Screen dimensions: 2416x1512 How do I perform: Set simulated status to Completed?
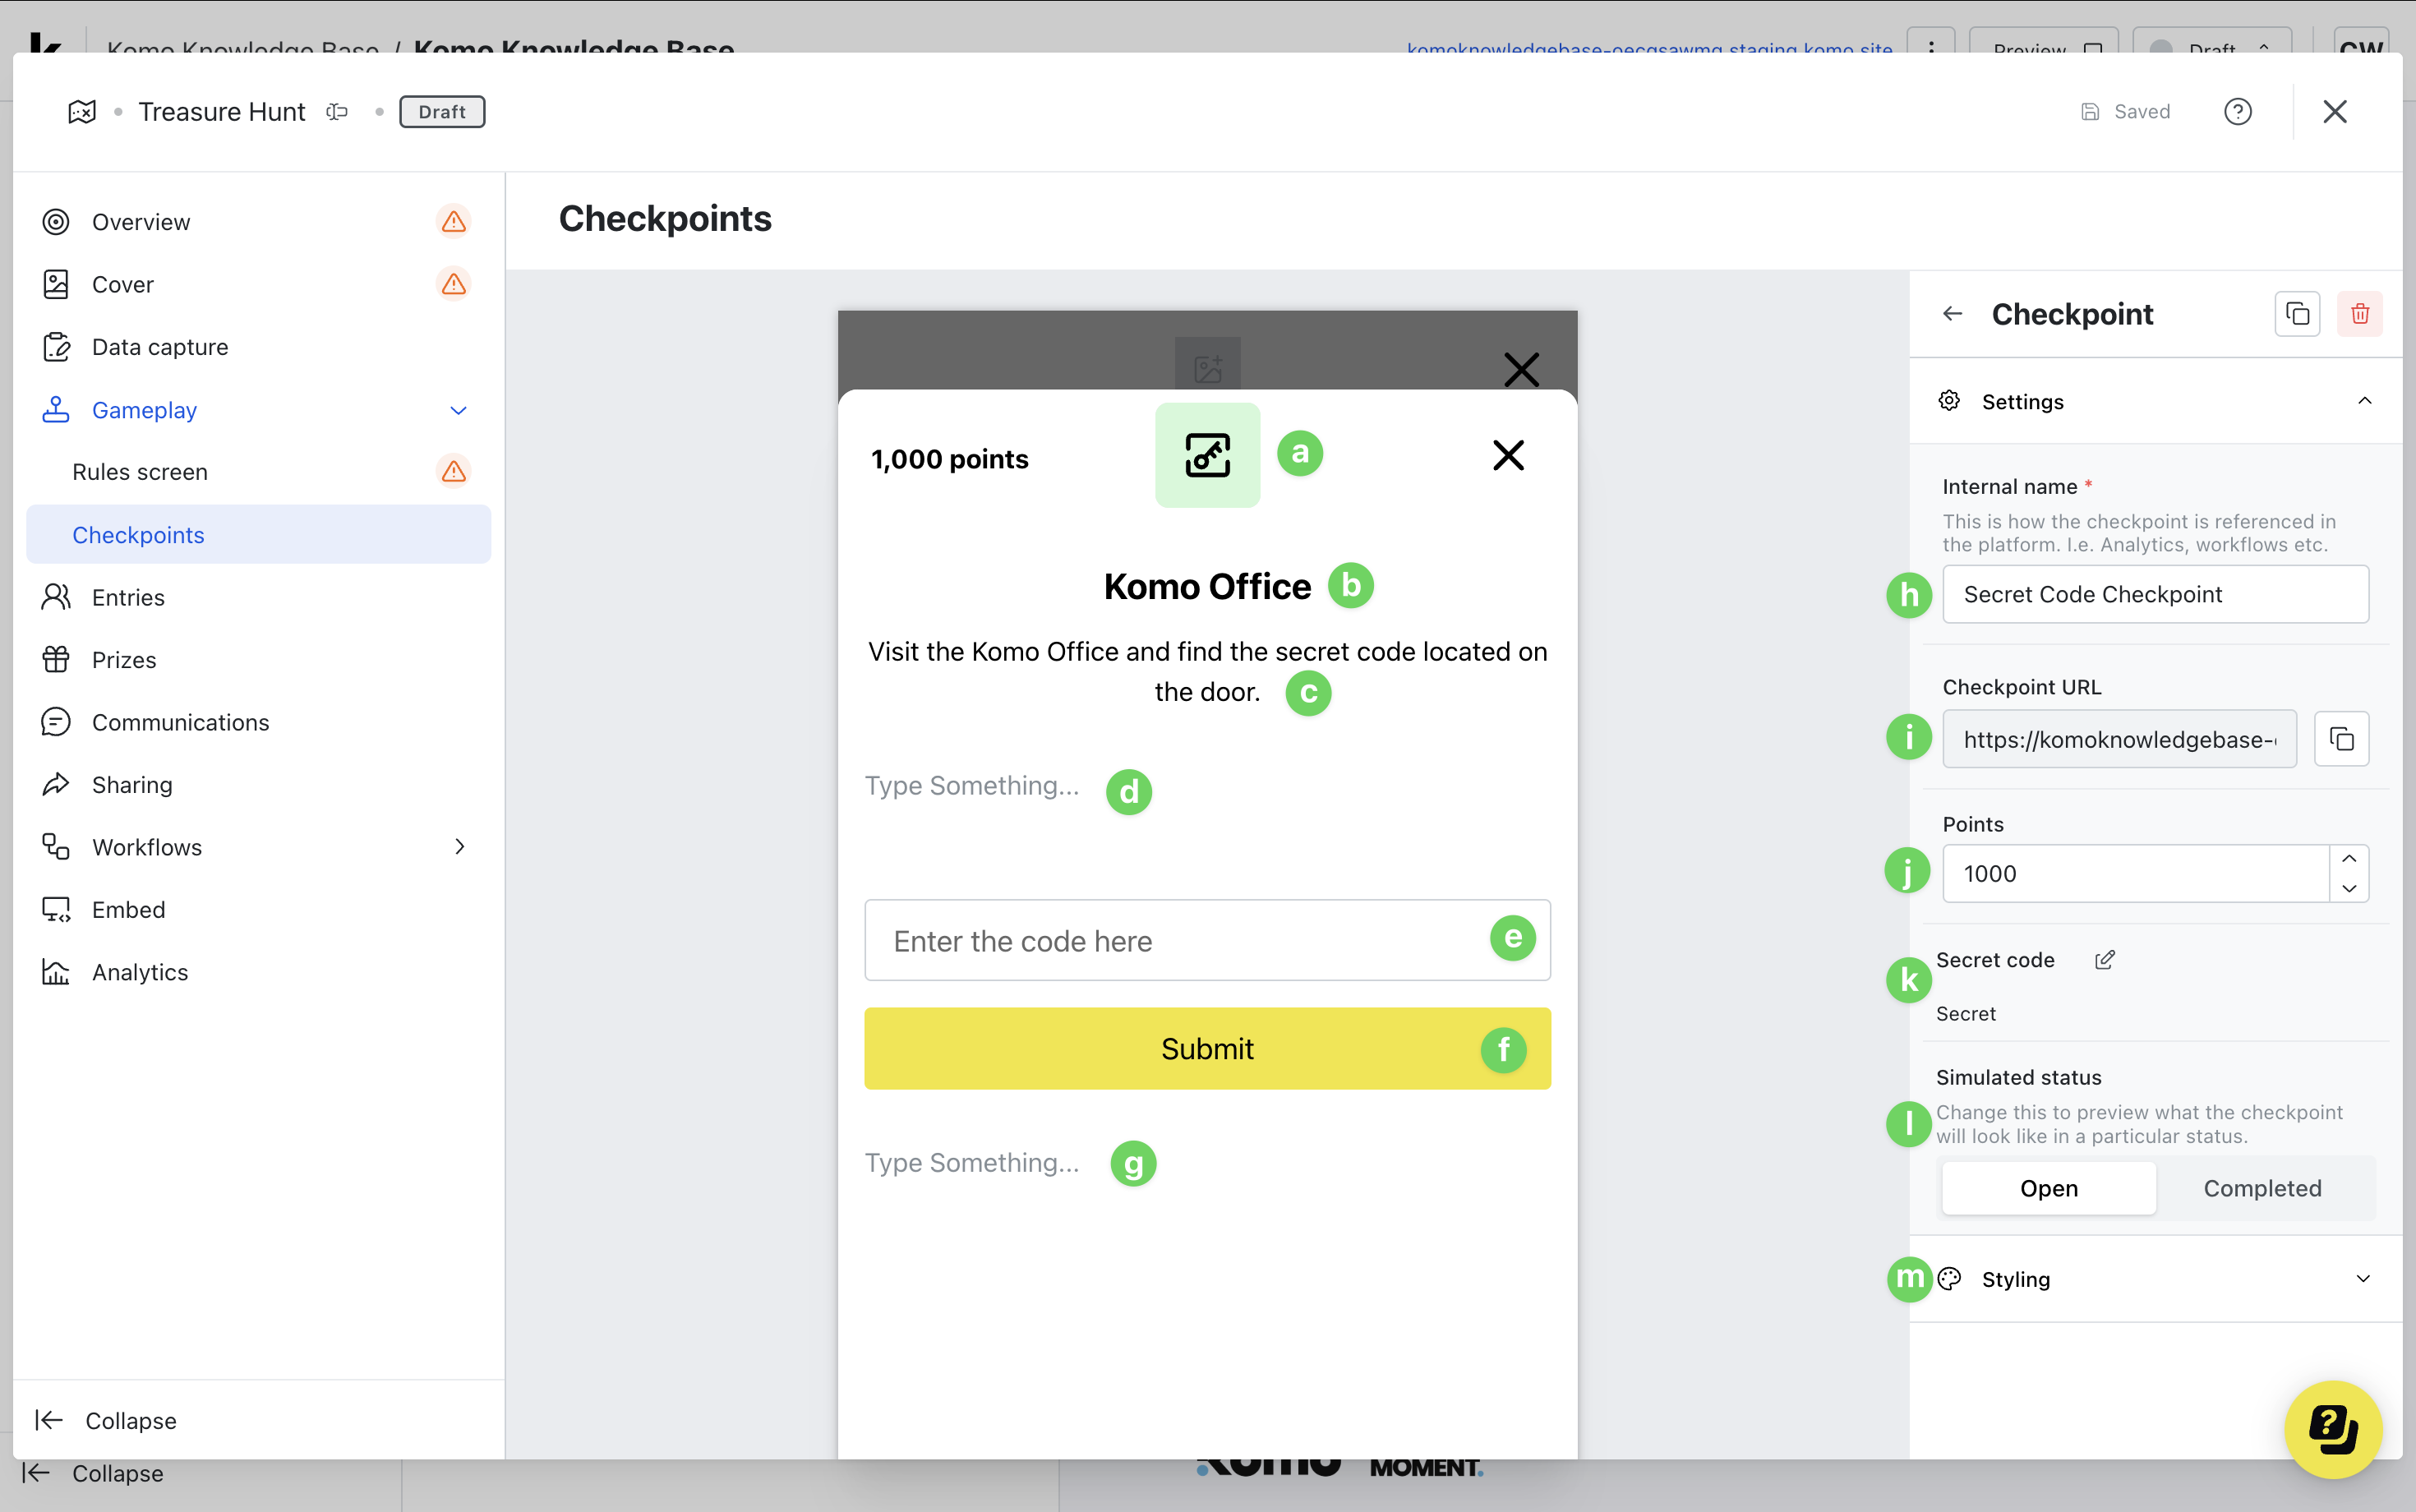(x=2262, y=1188)
